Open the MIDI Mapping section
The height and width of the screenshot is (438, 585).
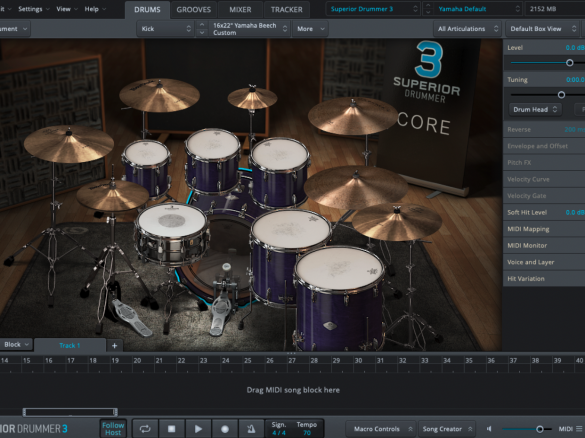[544, 229]
